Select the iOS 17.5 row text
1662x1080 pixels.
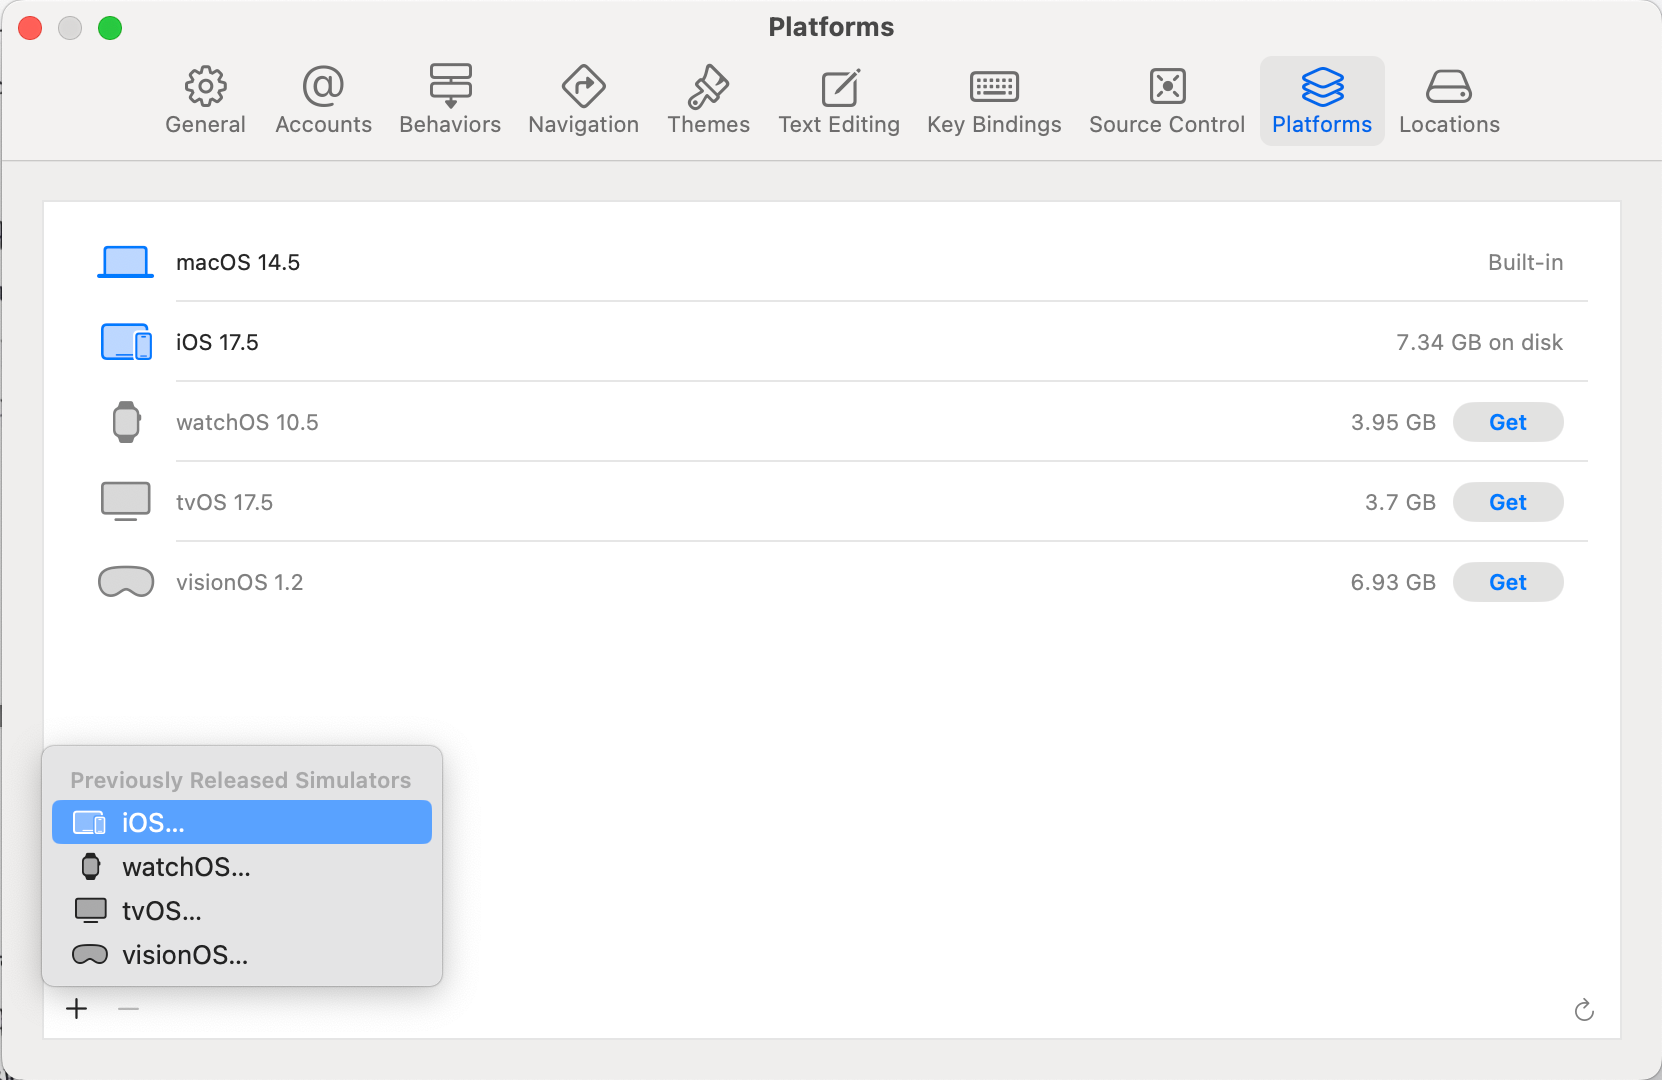pyautogui.click(x=217, y=342)
